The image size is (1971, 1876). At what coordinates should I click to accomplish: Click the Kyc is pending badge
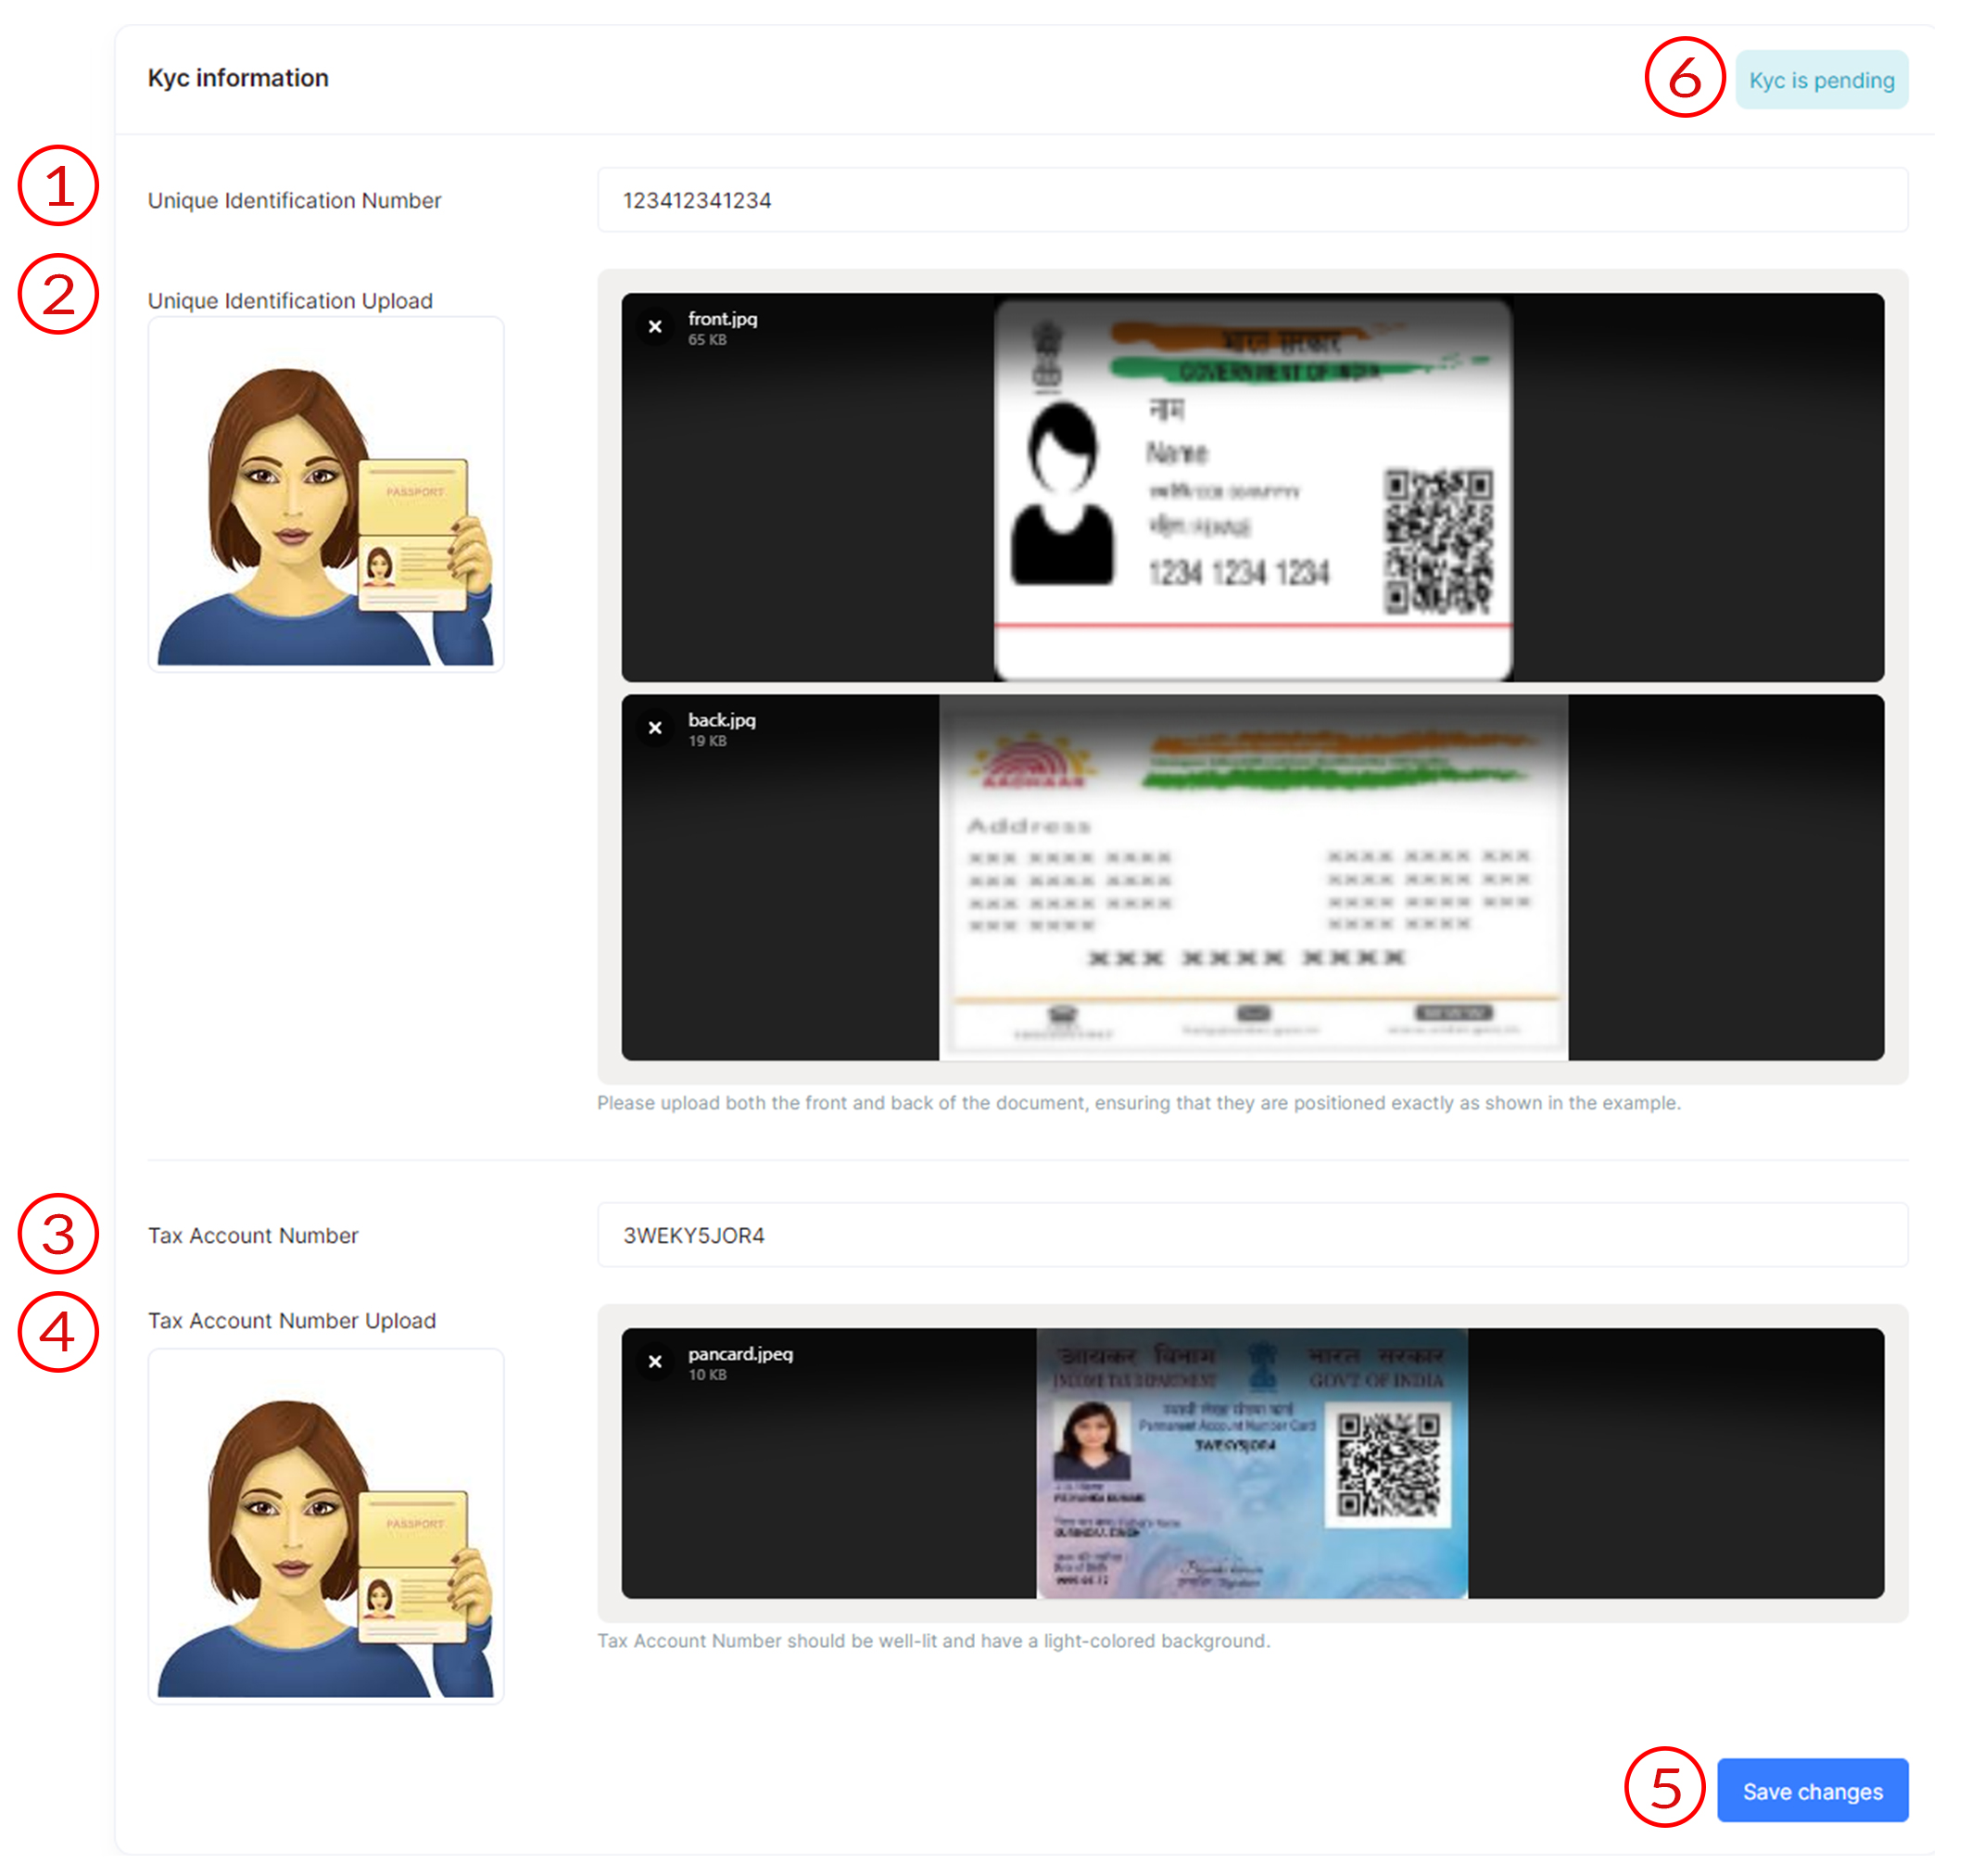(1821, 80)
